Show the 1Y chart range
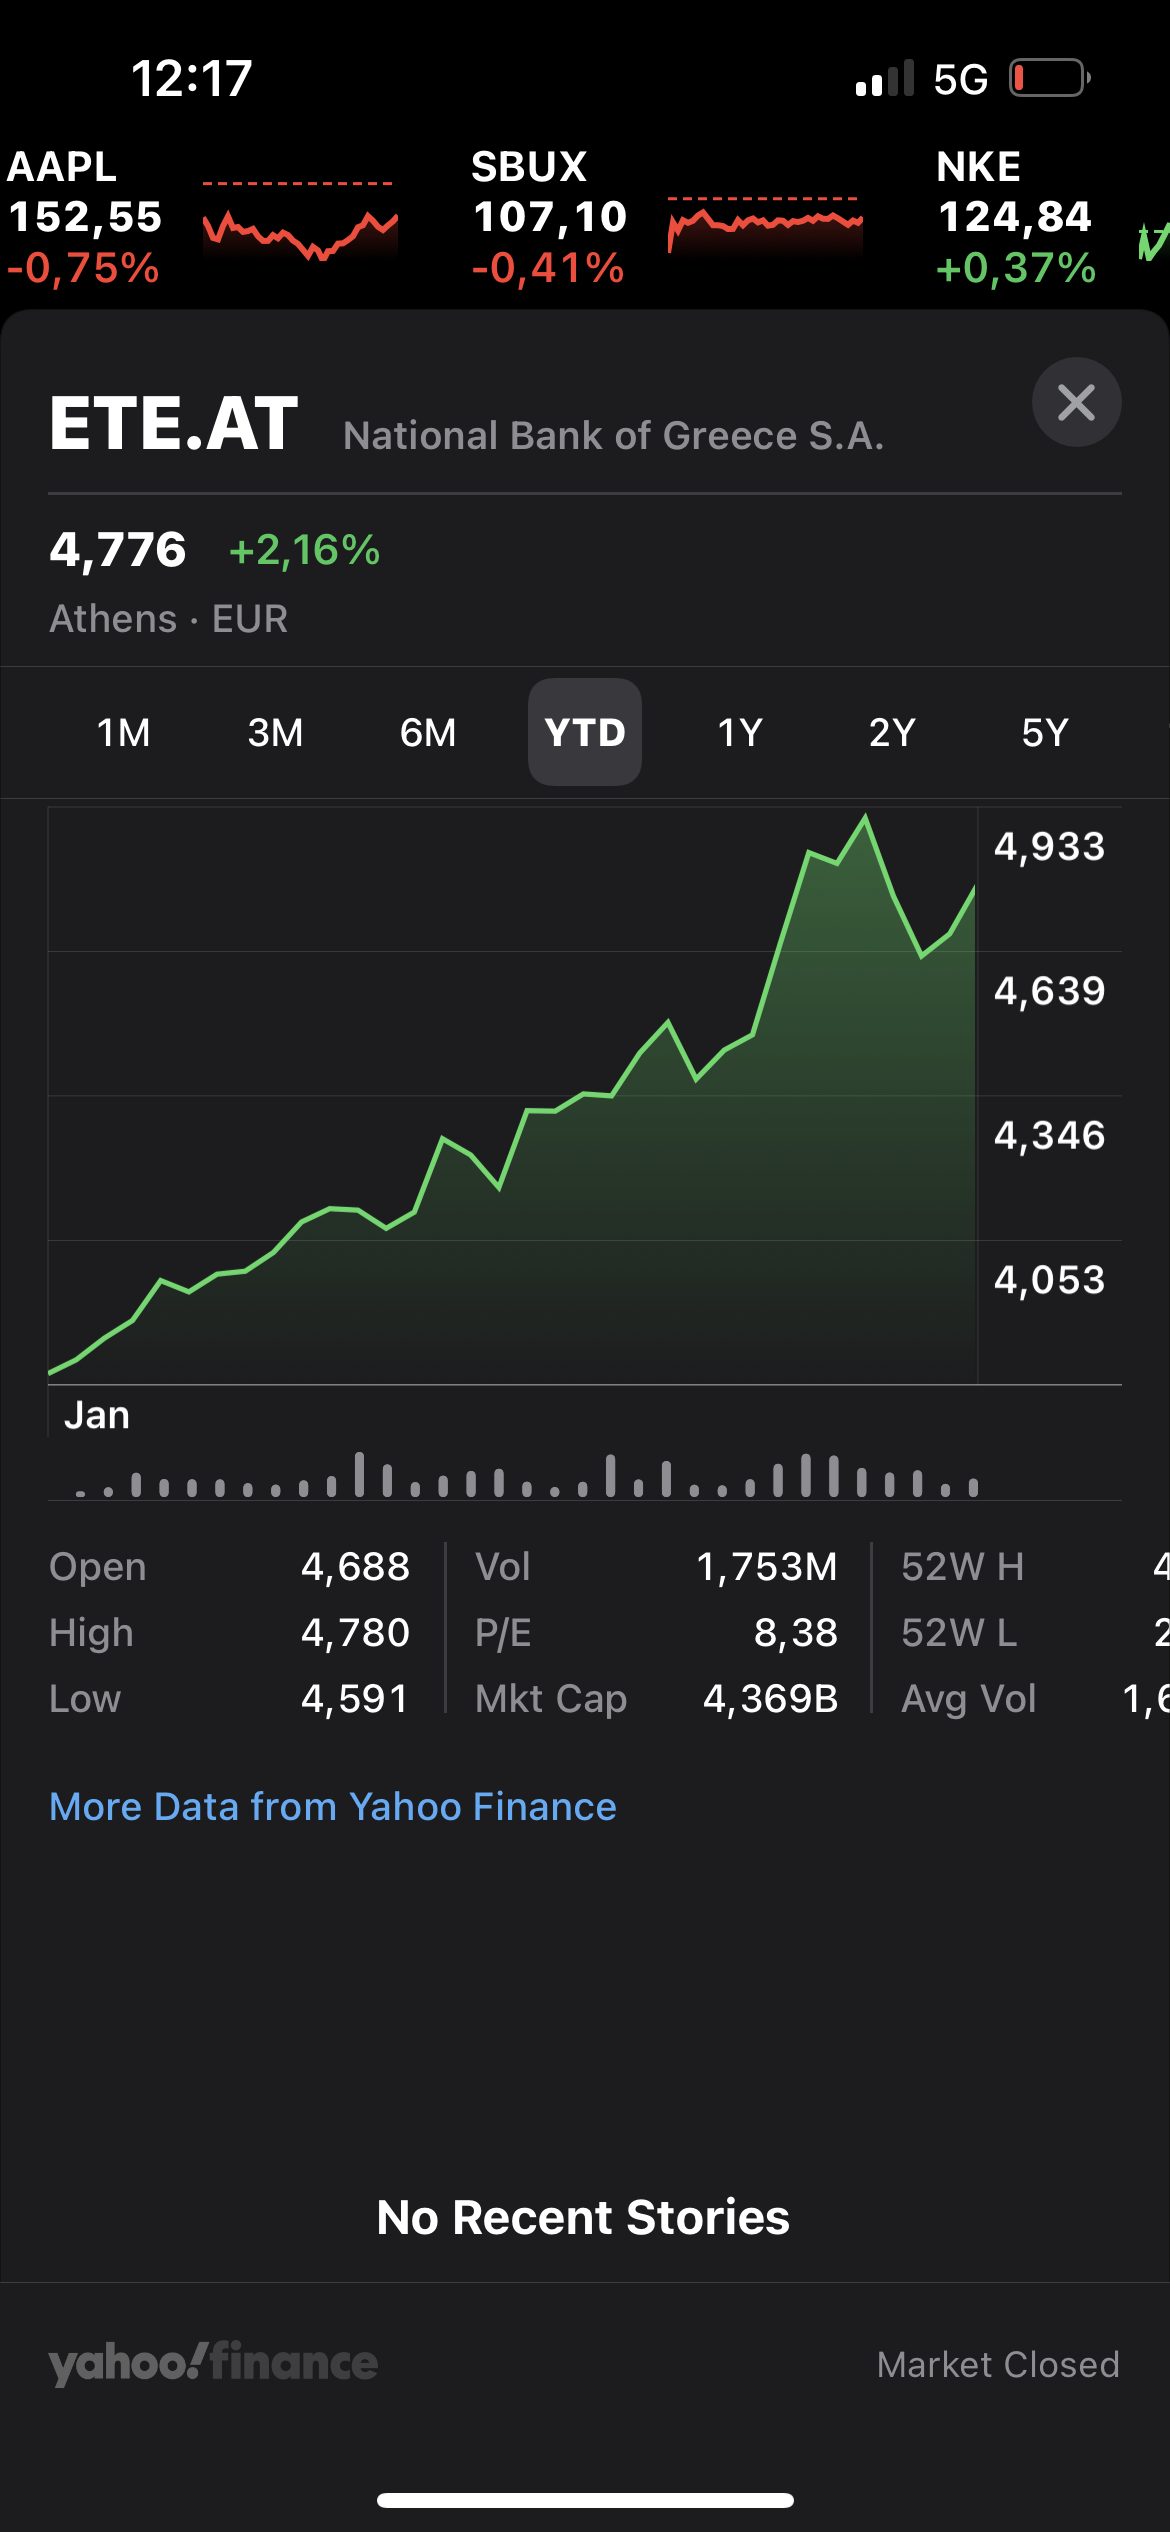This screenshot has width=1170, height=2532. 740,733
